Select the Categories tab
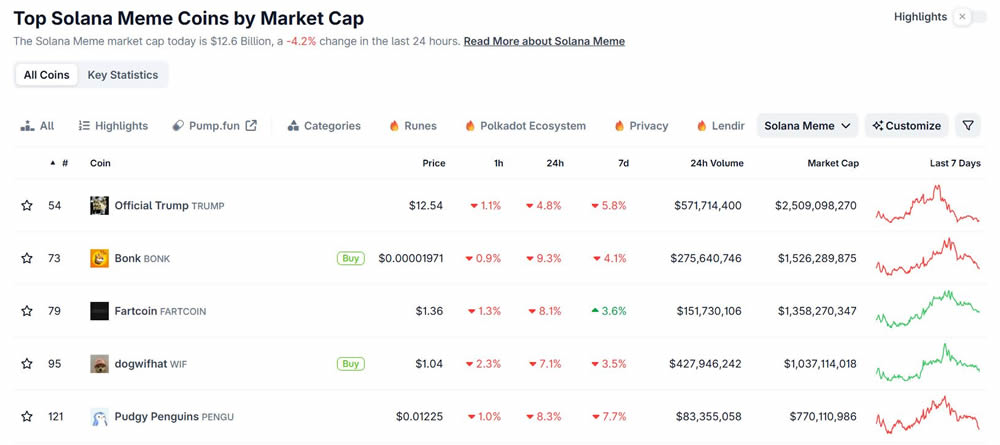 pos(324,126)
